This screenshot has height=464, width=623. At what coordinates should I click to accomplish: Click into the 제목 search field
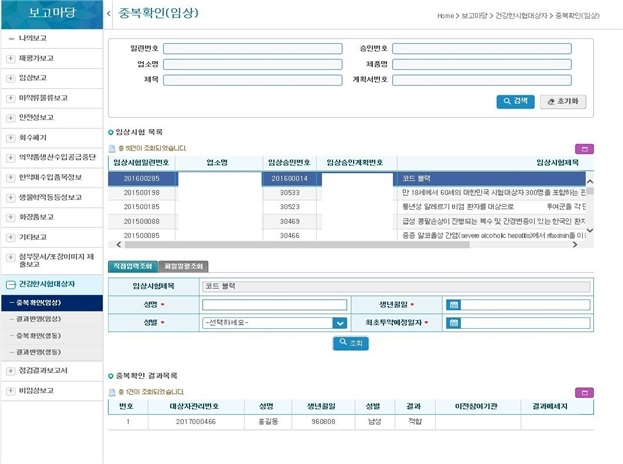[253, 80]
